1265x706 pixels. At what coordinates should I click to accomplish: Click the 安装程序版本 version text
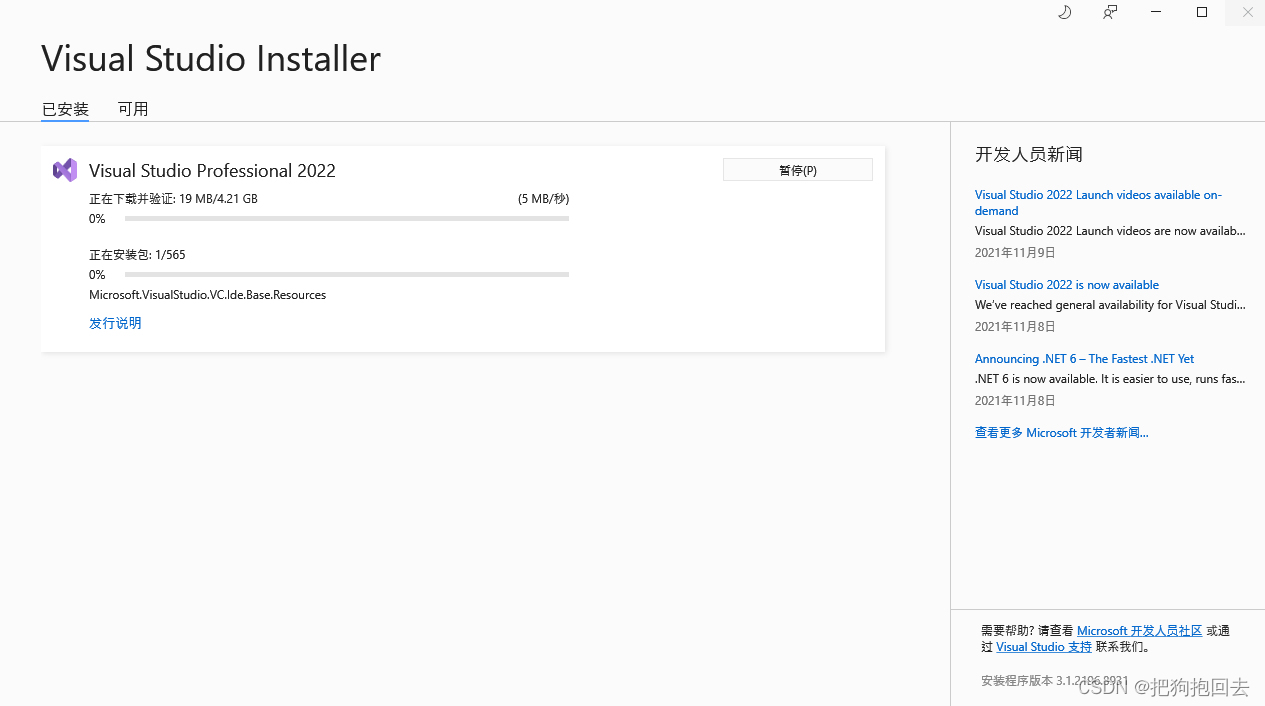tap(1054, 681)
